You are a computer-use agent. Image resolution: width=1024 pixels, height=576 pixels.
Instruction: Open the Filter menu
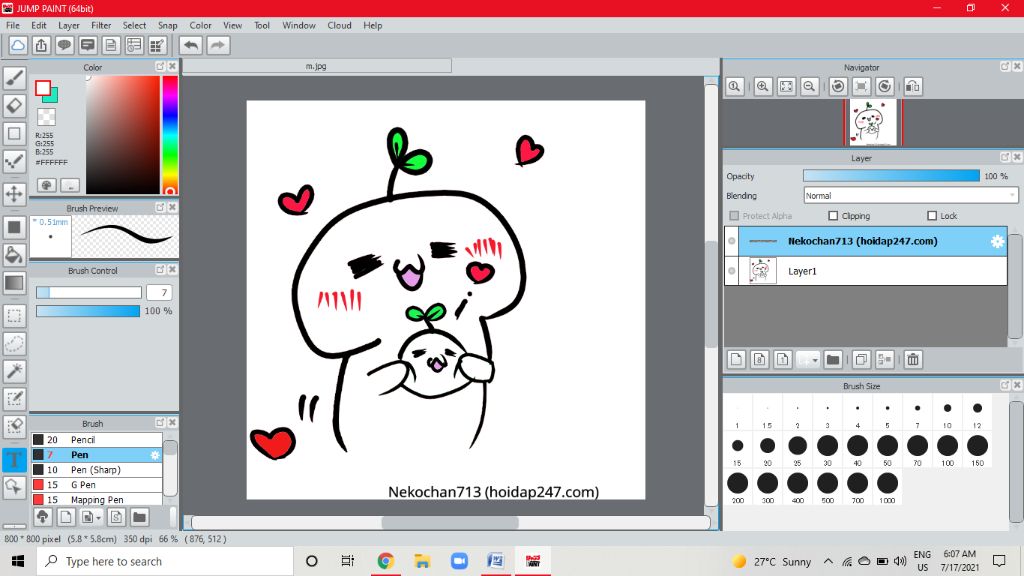click(x=101, y=25)
